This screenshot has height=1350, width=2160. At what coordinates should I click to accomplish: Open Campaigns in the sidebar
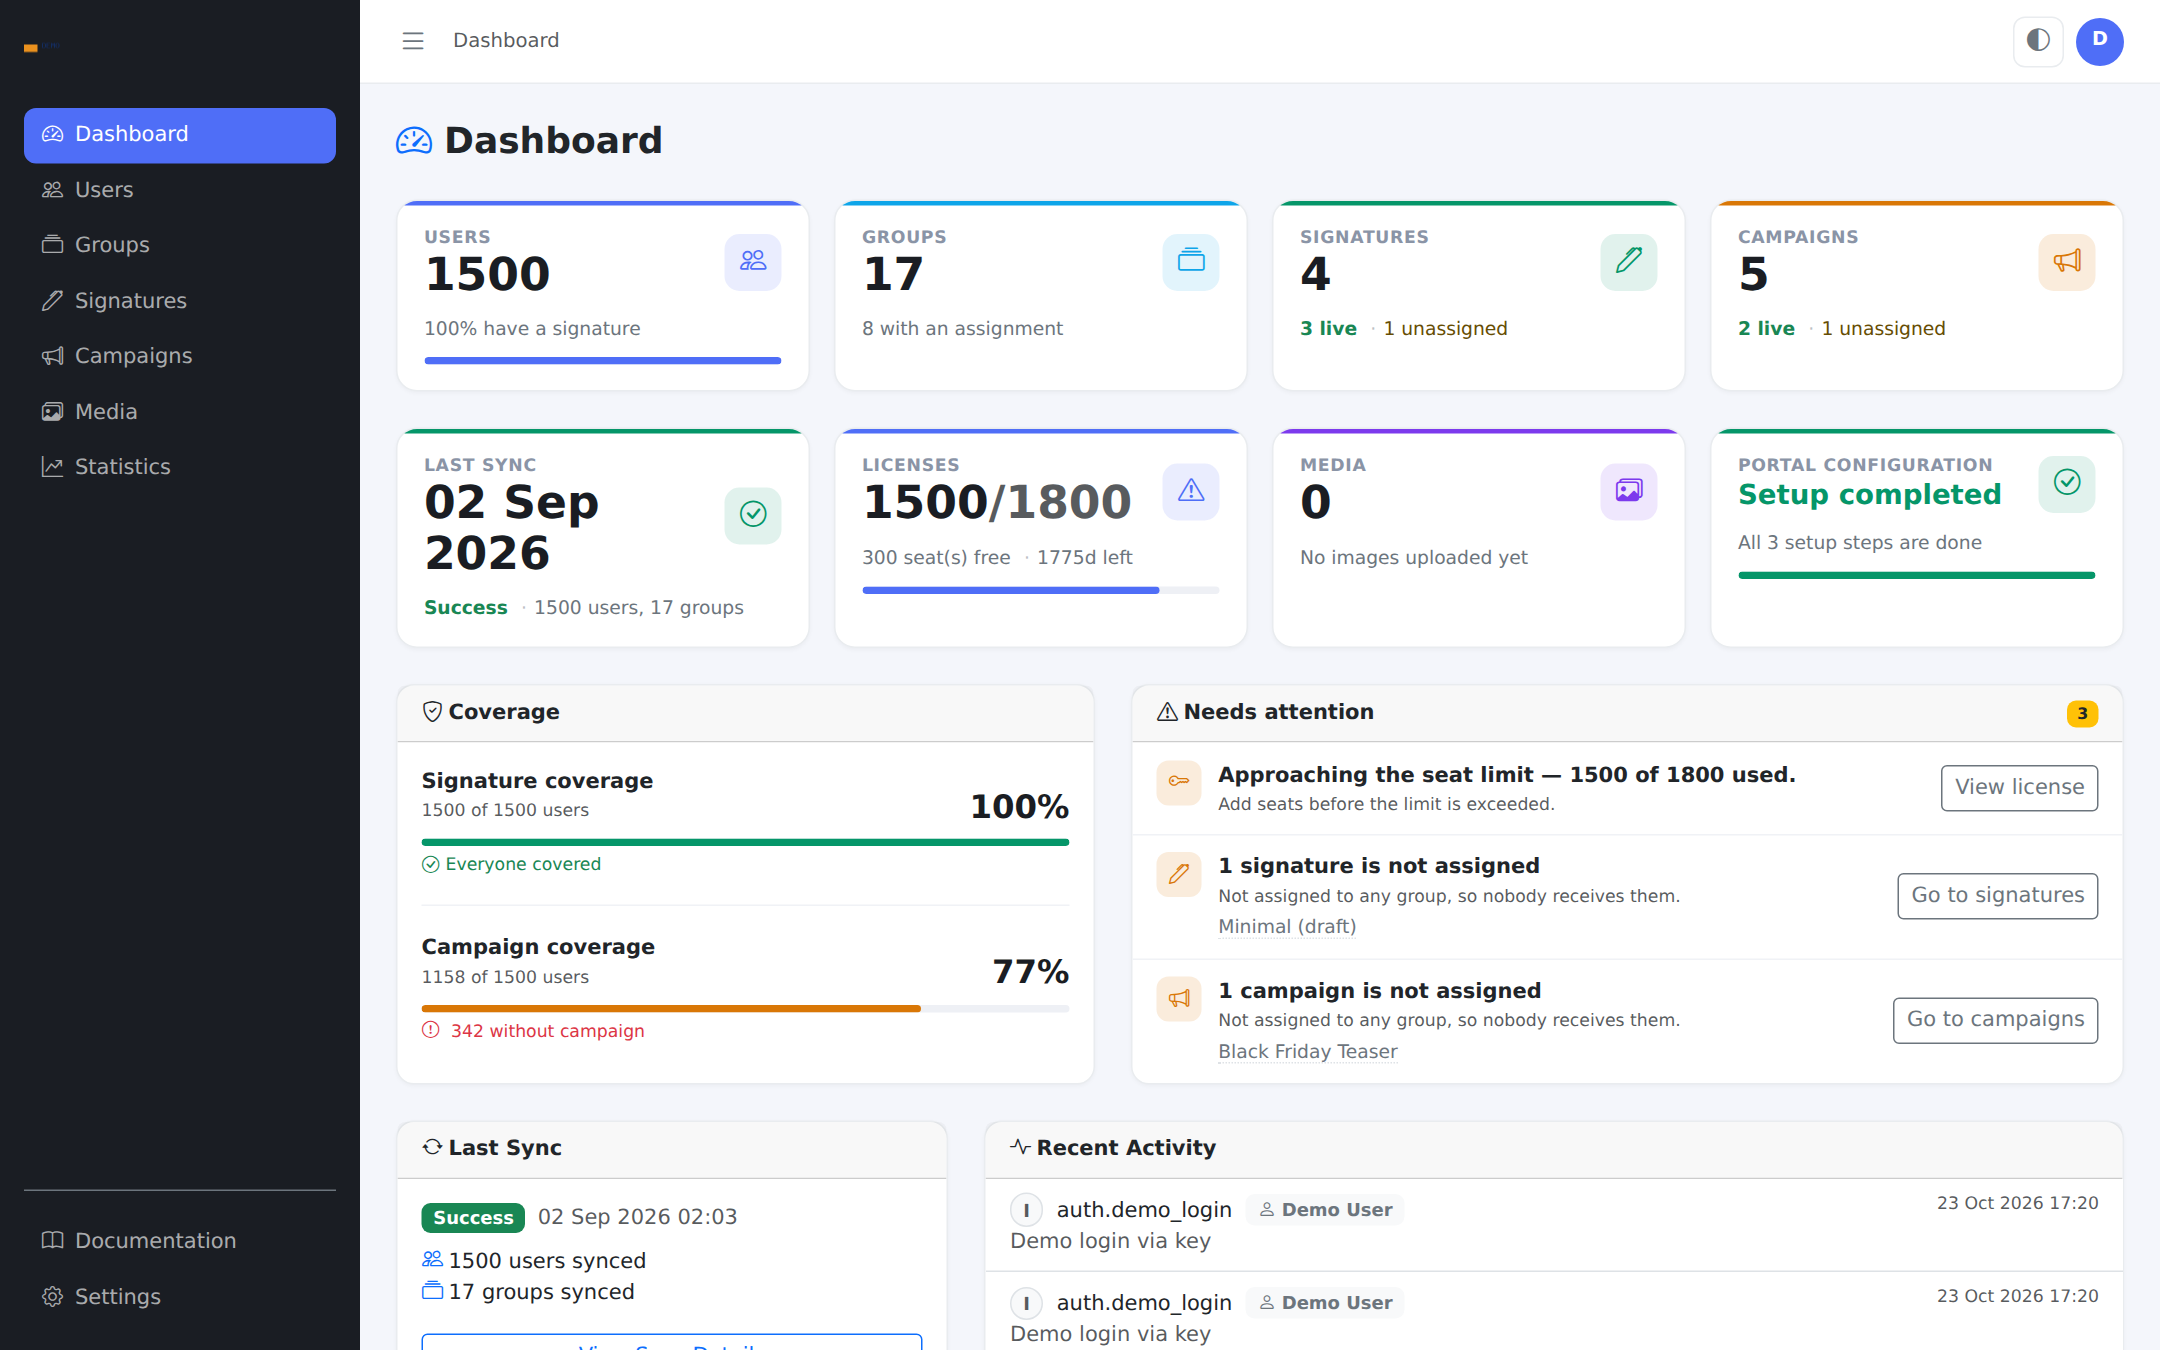click(180, 356)
